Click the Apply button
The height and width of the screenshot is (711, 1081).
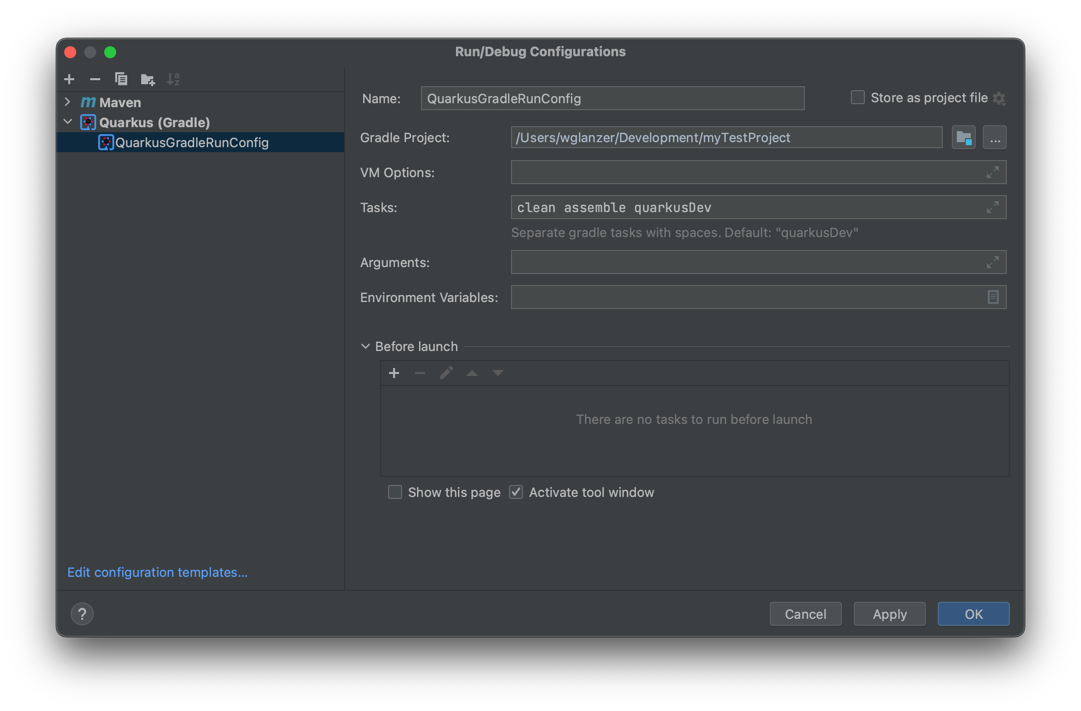pyautogui.click(x=889, y=614)
